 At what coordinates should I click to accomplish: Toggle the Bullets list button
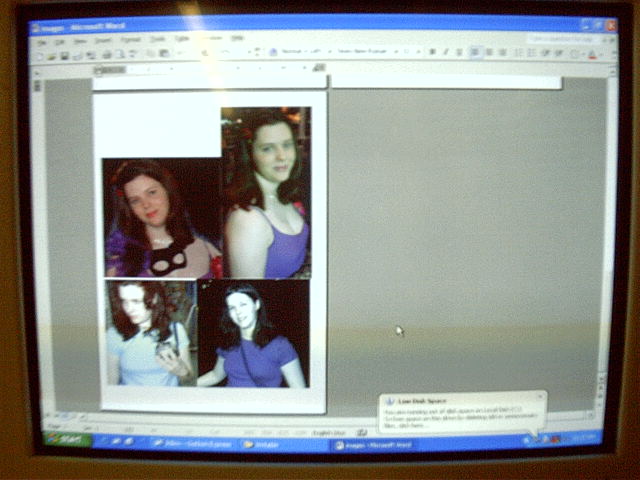tap(531, 53)
